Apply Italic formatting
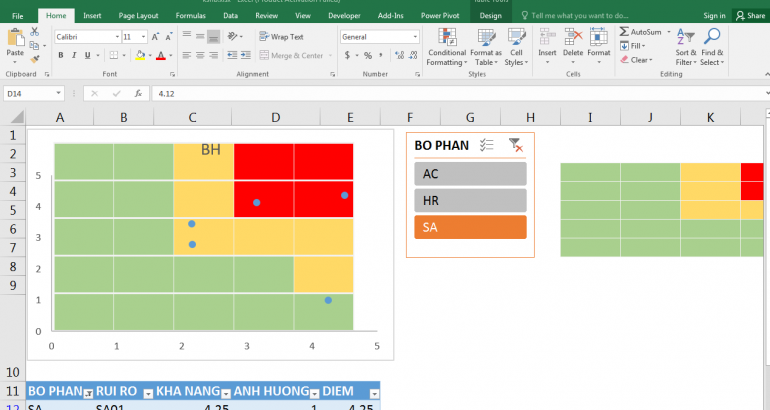The width and height of the screenshot is (770, 410). (74, 55)
